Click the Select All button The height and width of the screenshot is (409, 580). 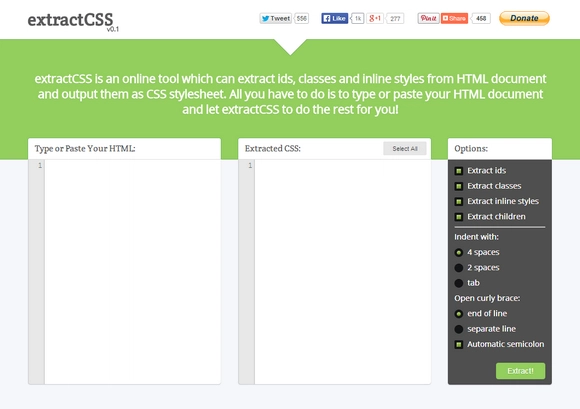(405, 149)
